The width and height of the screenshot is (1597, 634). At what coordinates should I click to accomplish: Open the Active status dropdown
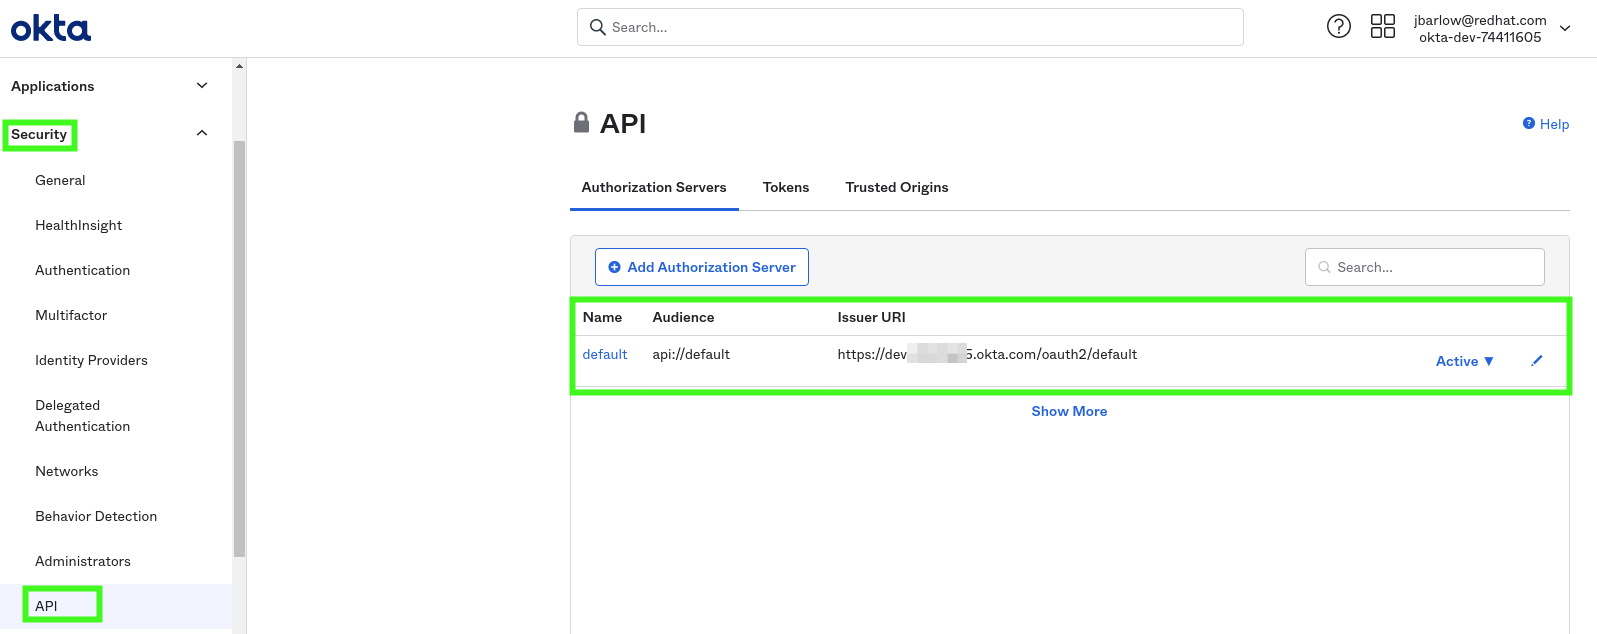(x=1465, y=361)
